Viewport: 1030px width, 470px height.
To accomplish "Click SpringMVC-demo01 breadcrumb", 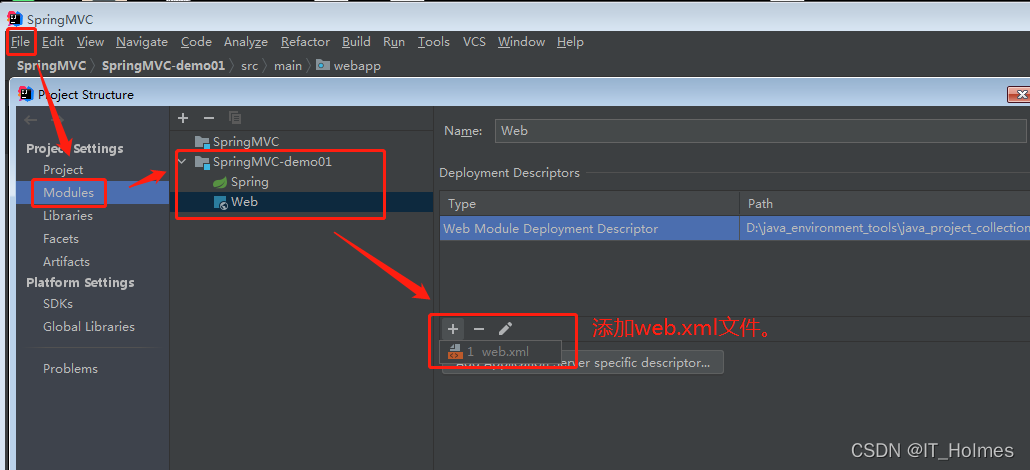I will tap(164, 66).
